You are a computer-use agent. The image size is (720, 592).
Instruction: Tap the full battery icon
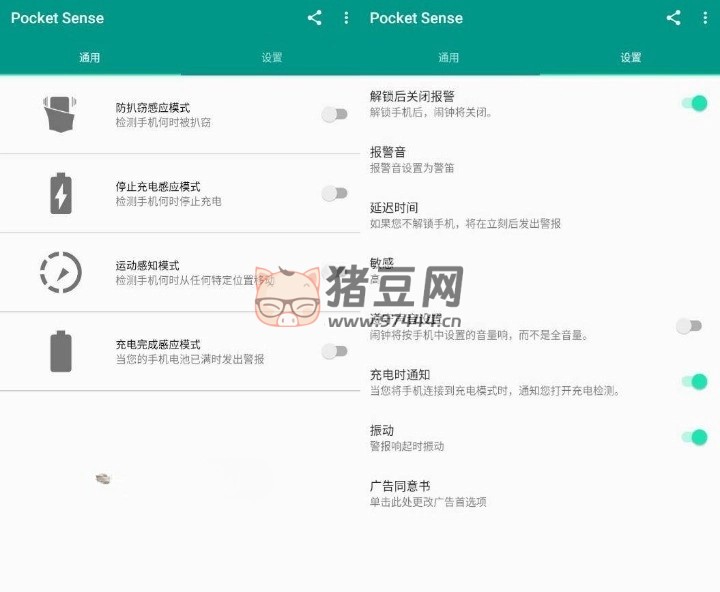[61, 351]
